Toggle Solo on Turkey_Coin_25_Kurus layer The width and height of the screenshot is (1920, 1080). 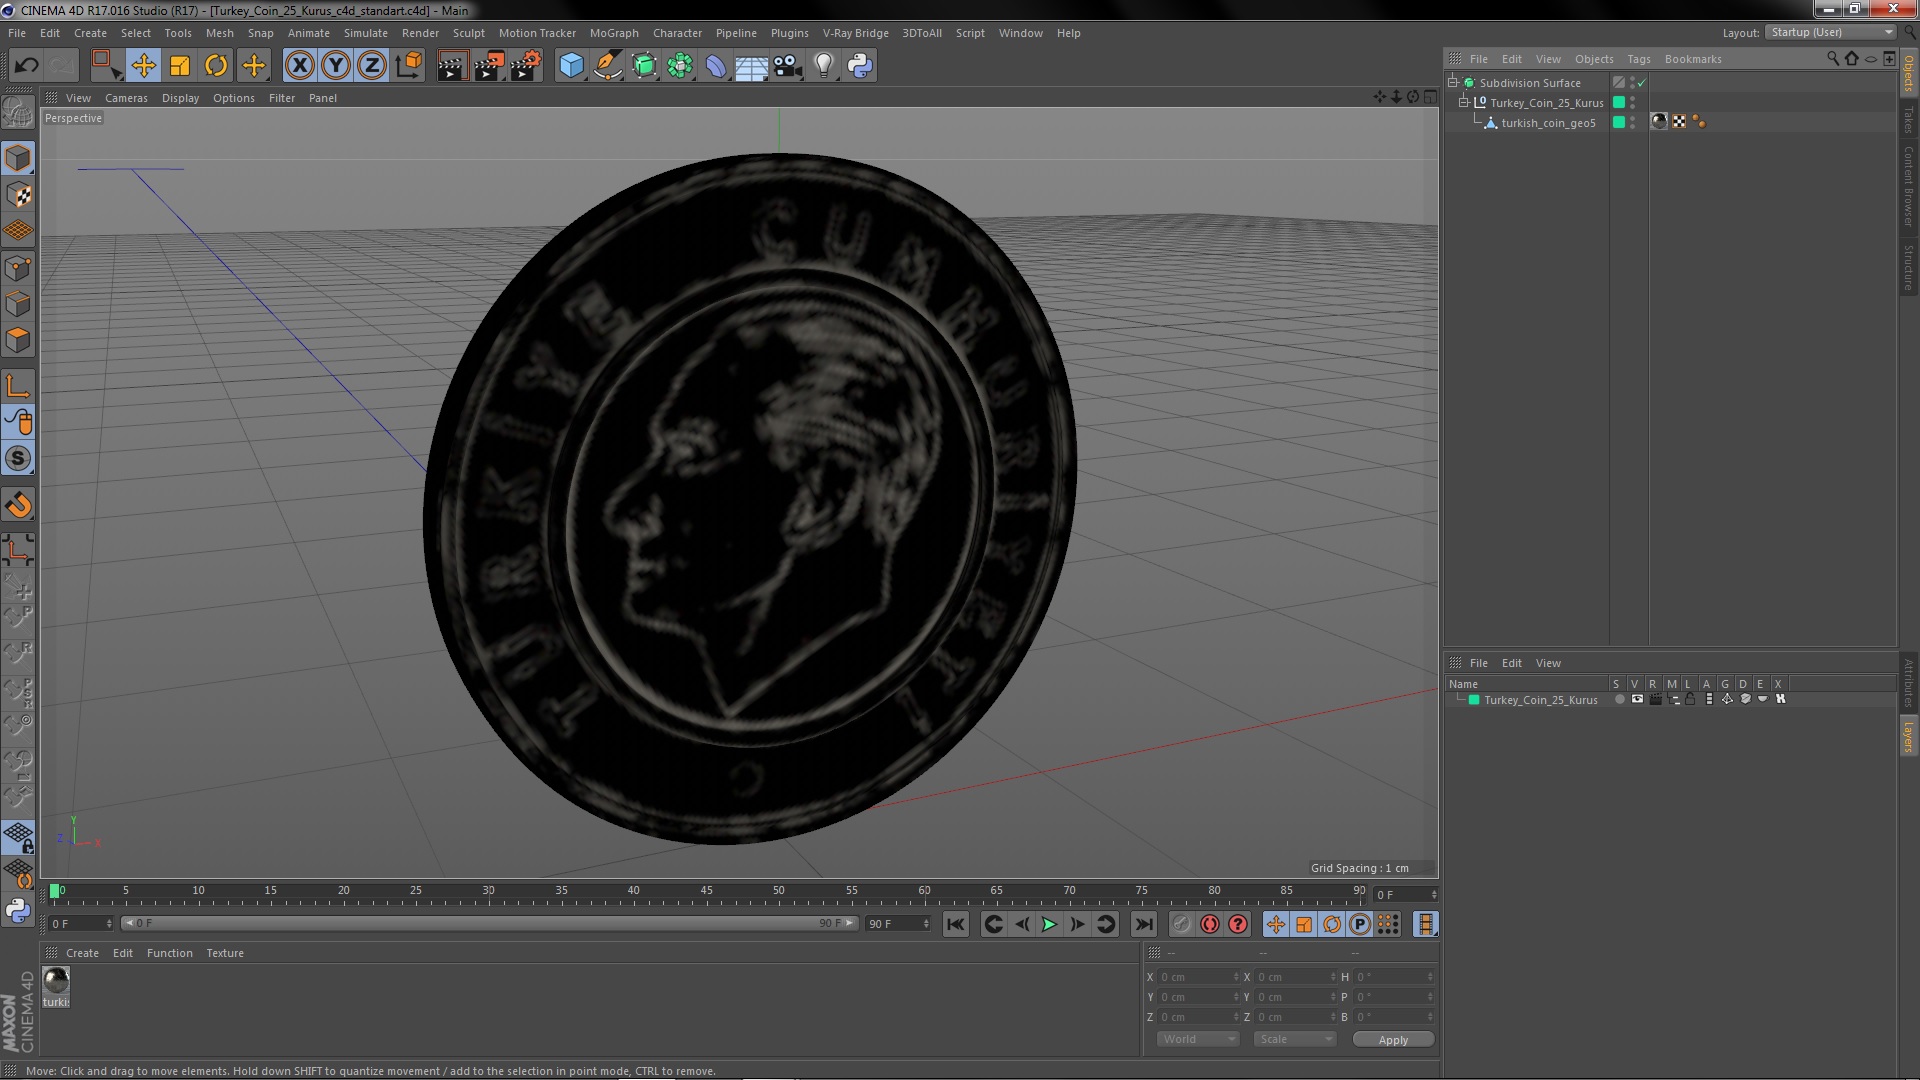[x=1619, y=700]
